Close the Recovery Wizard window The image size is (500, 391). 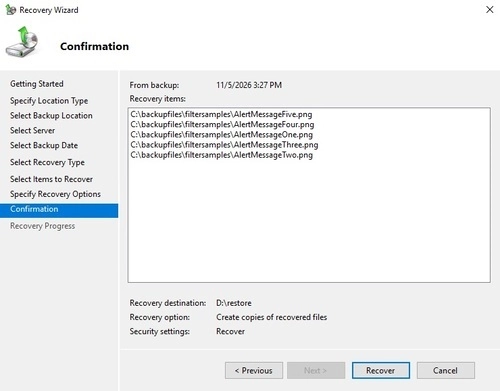[x=489, y=10]
